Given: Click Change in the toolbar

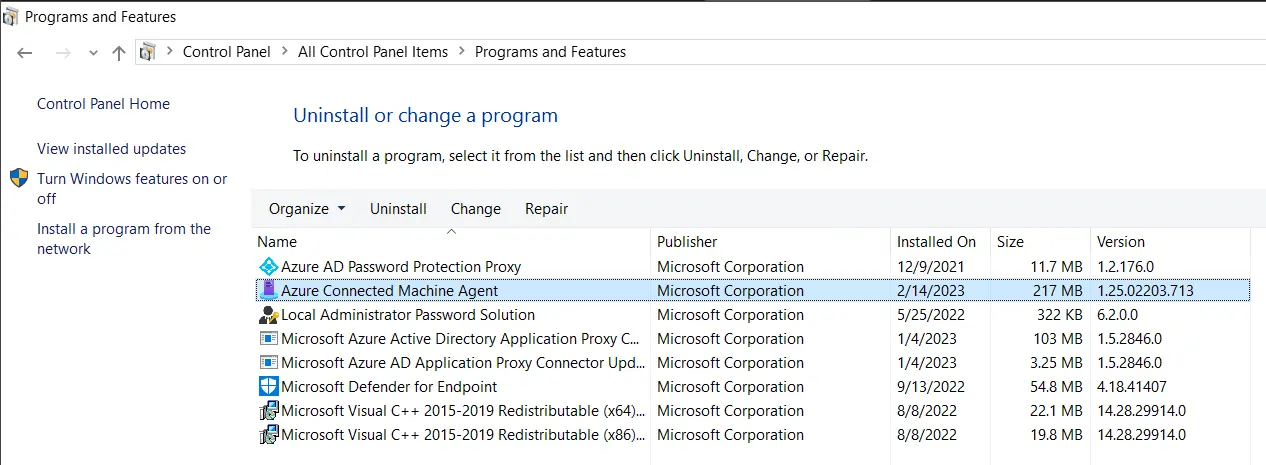Looking at the screenshot, I should point(475,209).
